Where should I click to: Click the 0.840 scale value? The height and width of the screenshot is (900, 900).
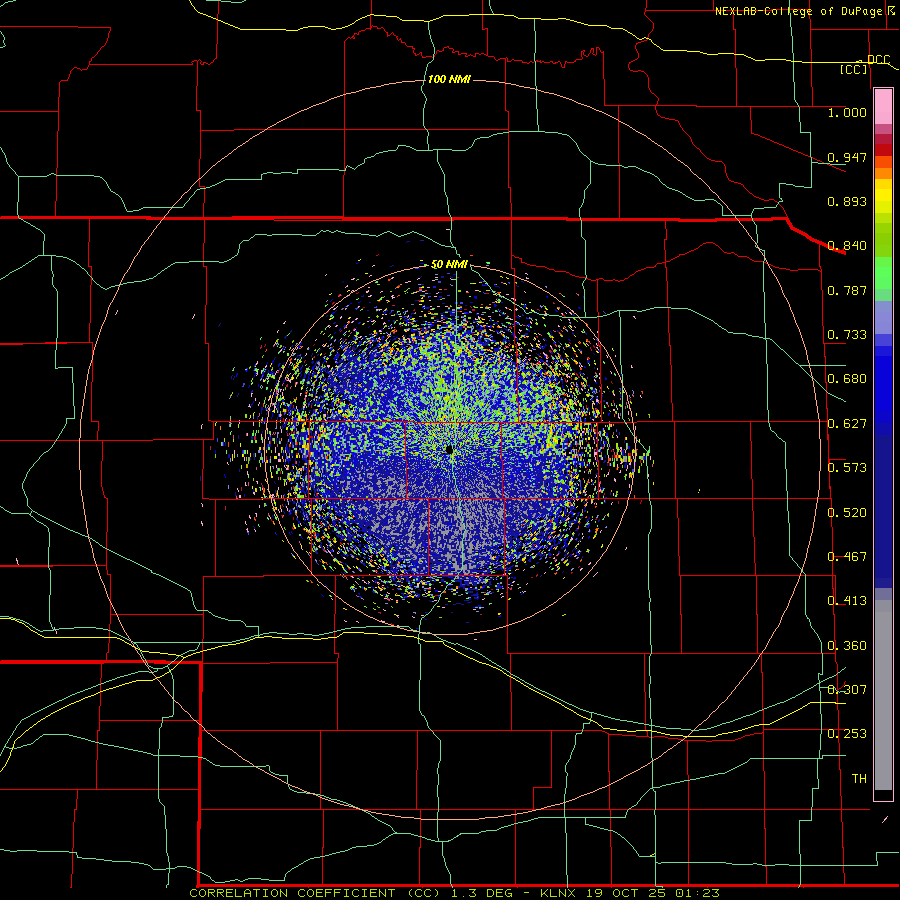847,246
